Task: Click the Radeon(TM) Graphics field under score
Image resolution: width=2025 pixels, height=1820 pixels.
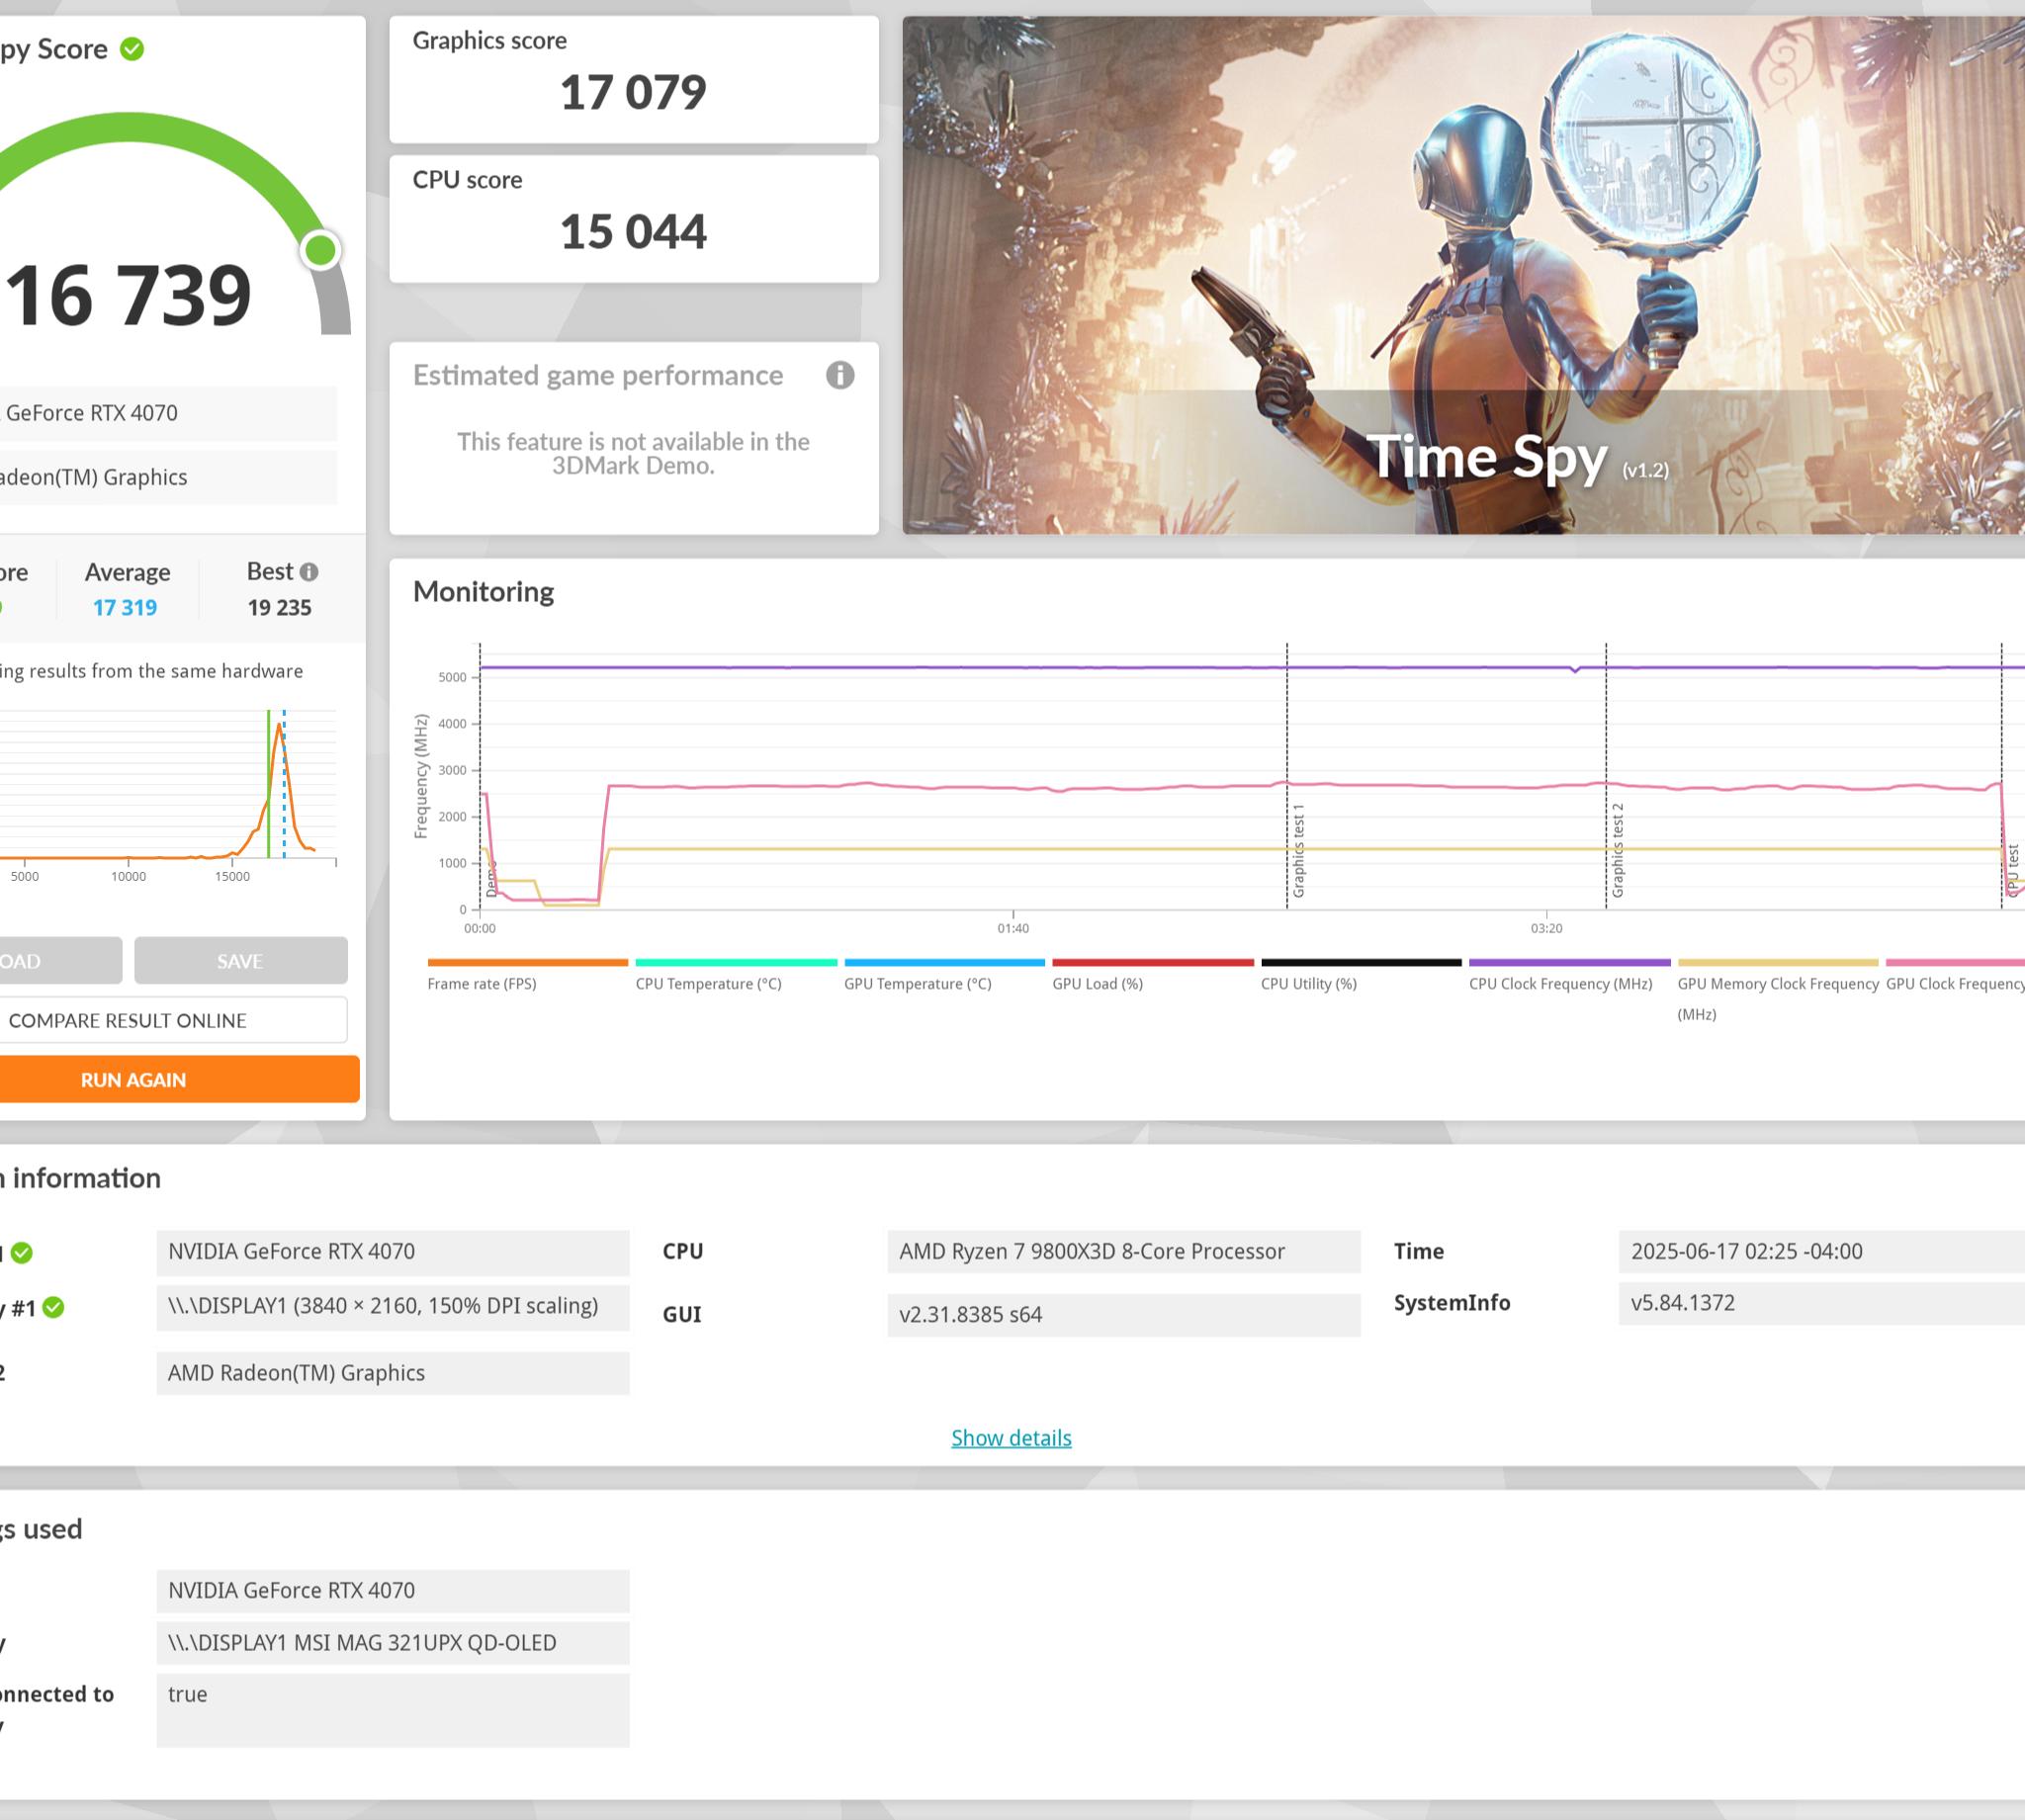Action: pyautogui.click(x=166, y=477)
